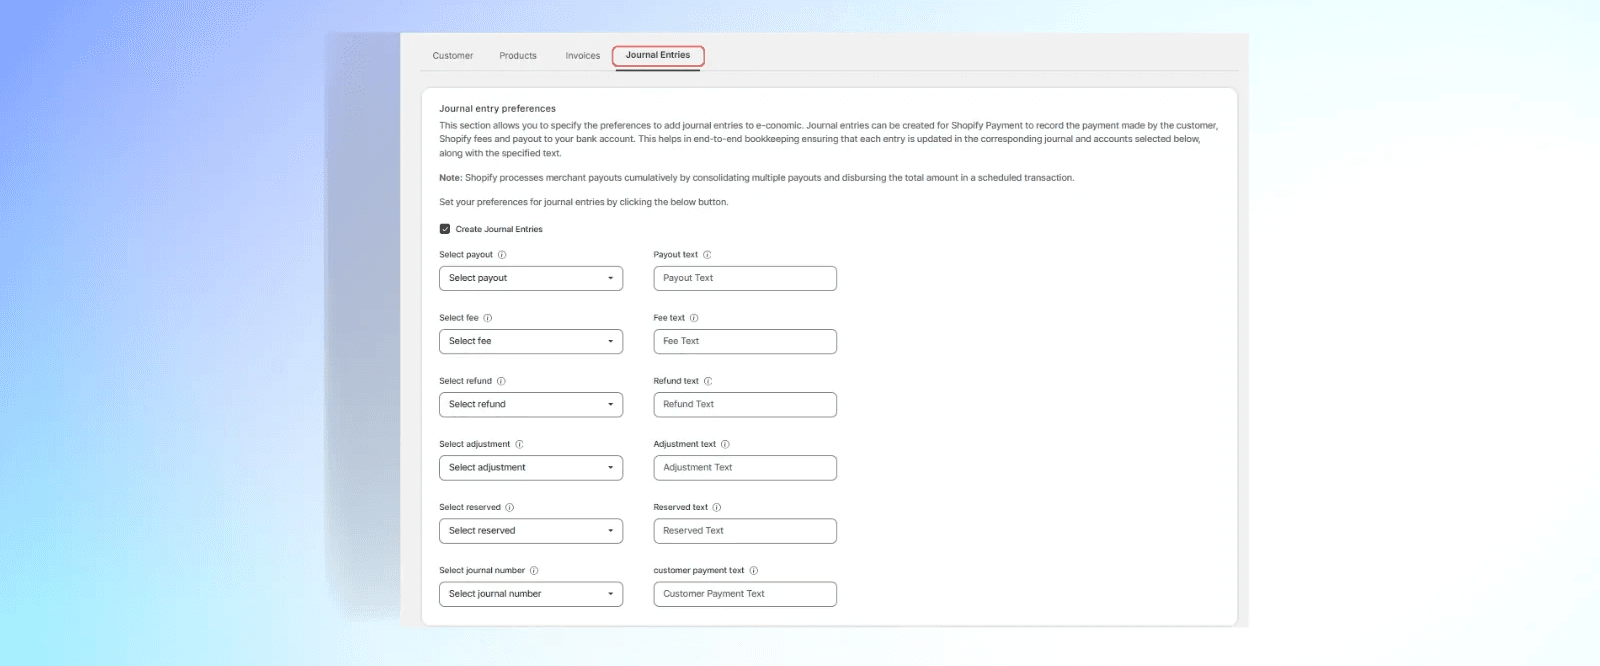Image resolution: width=1600 pixels, height=666 pixels.
Task: Expand the Select adjustment dropdown
Action: click(x=531, y=467)
